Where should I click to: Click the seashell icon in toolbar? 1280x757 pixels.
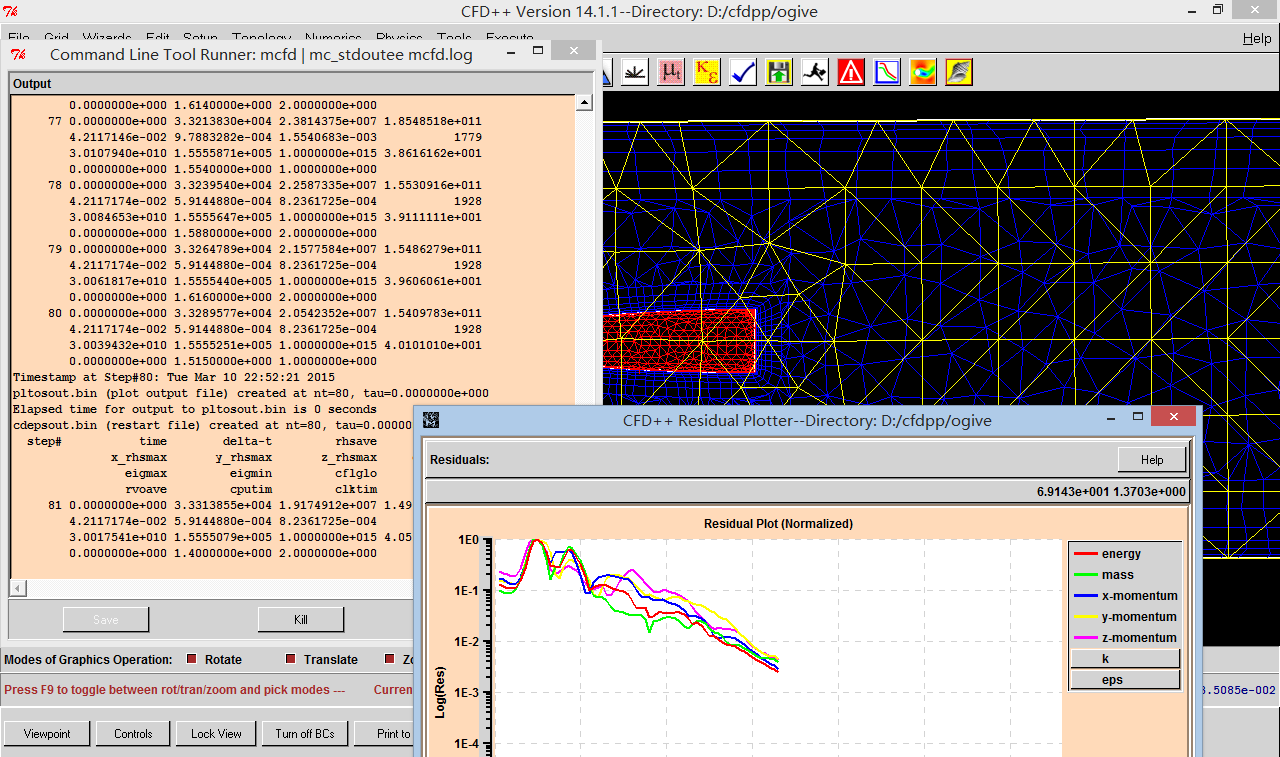959,72
